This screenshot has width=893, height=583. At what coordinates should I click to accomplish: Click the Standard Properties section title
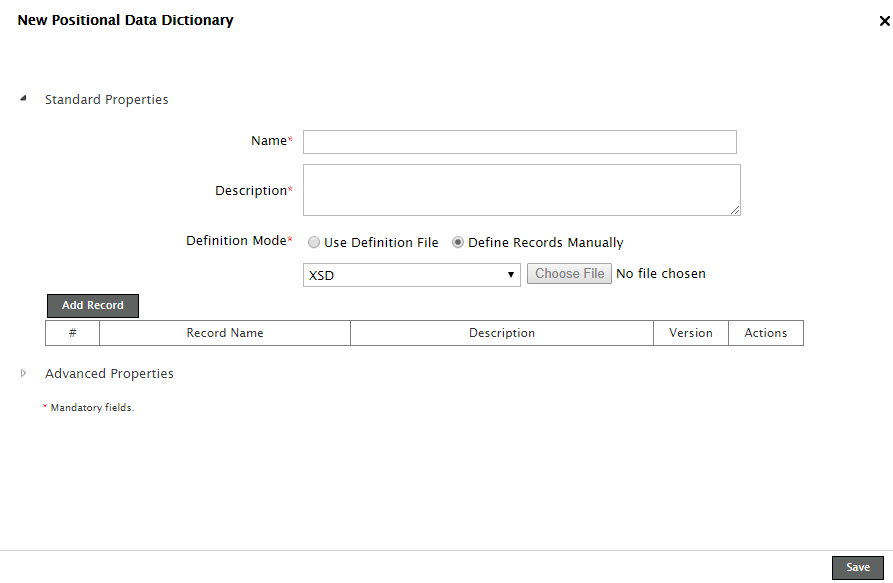click(x=106, y=99)
